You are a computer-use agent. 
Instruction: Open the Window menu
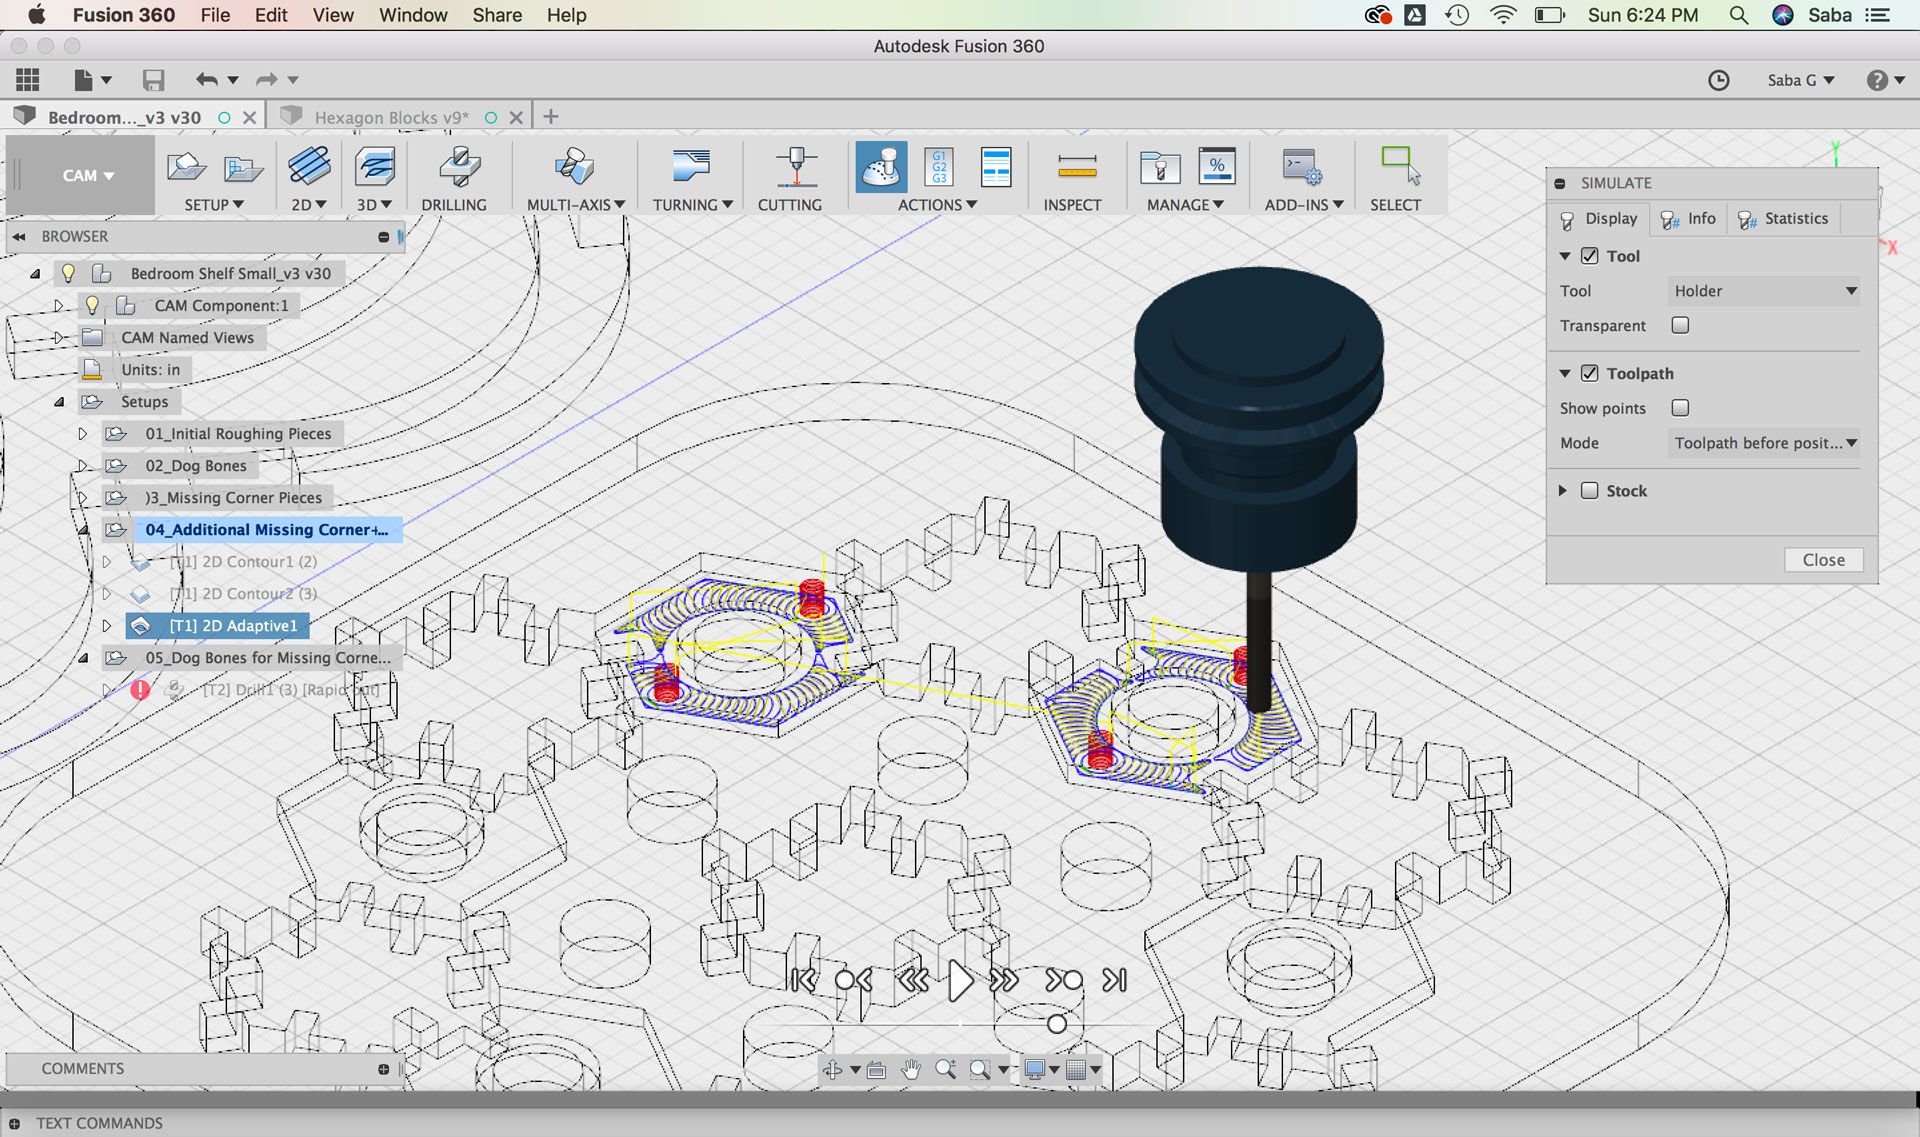click(412, 15)
